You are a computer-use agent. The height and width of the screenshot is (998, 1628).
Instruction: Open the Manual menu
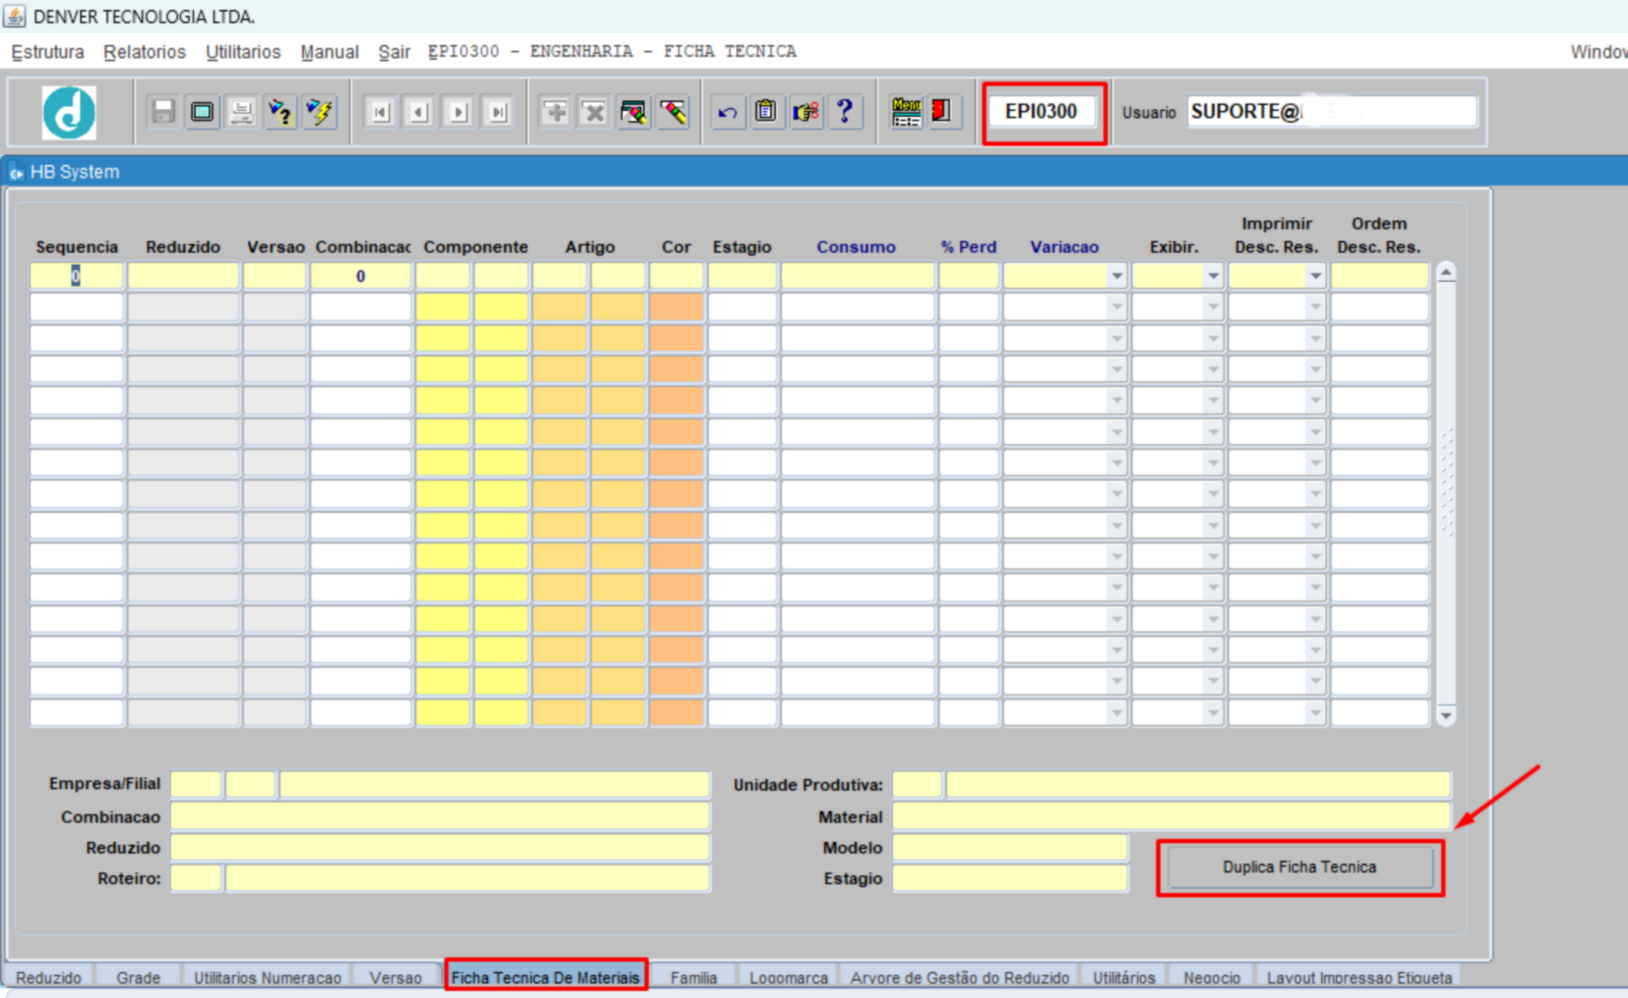(329, 52)
